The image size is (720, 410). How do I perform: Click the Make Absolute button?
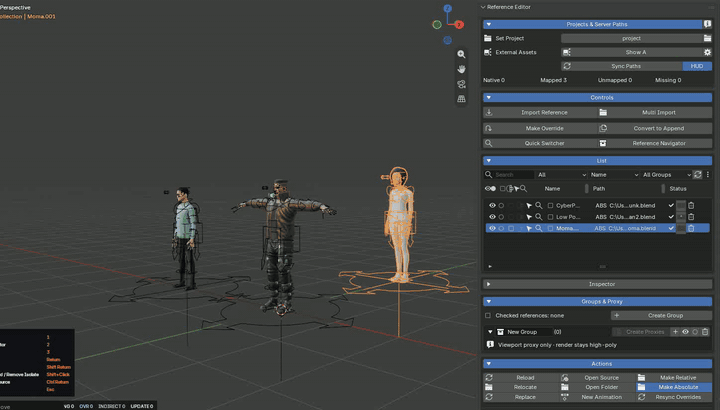pos(674,387)
